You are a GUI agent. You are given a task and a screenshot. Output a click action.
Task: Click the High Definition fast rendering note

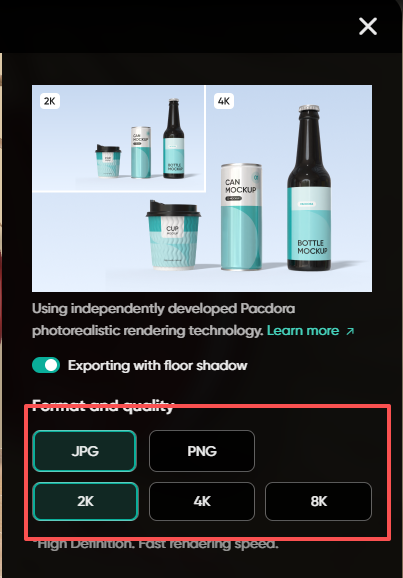[x=156, y=544]
